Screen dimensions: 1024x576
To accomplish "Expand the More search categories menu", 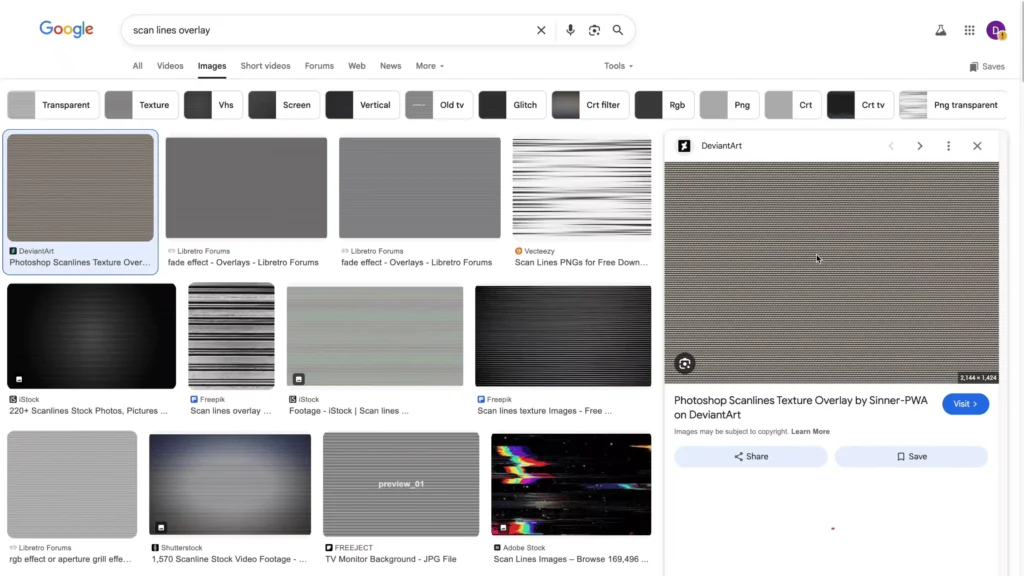I will (429, 66).
